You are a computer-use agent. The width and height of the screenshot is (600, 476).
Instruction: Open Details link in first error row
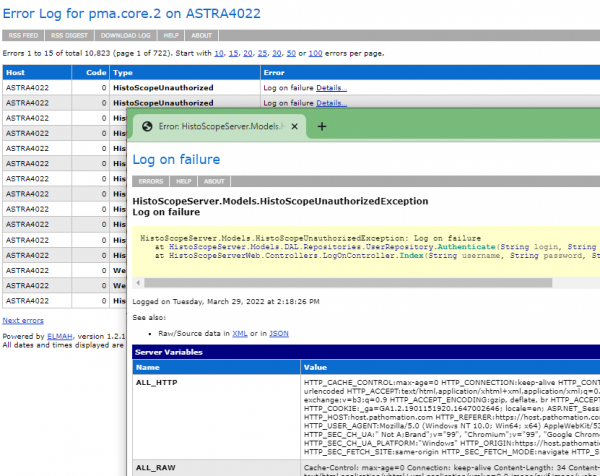click(331, 88)
